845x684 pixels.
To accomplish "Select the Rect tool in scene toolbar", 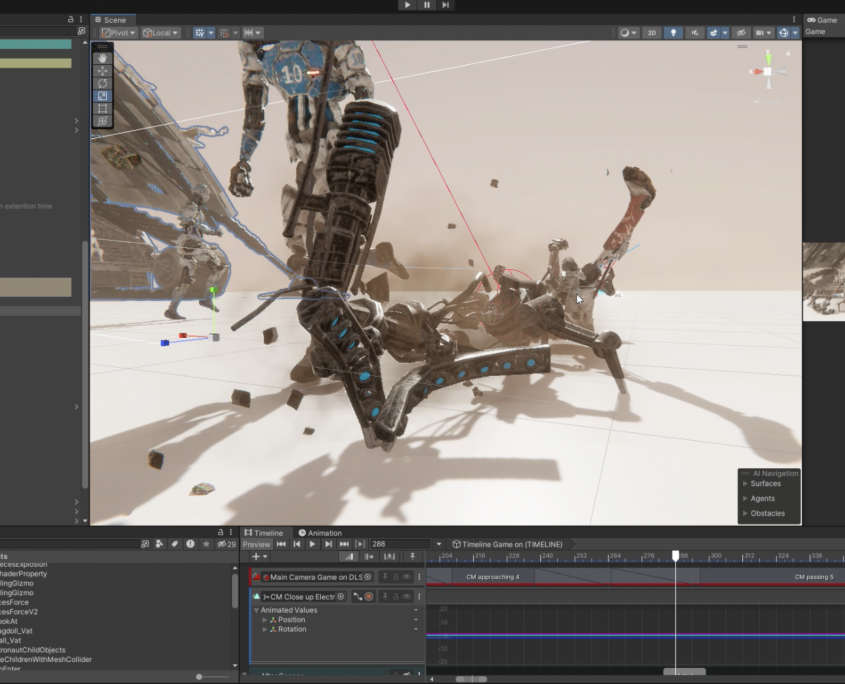I will click(x=103, y=108).
